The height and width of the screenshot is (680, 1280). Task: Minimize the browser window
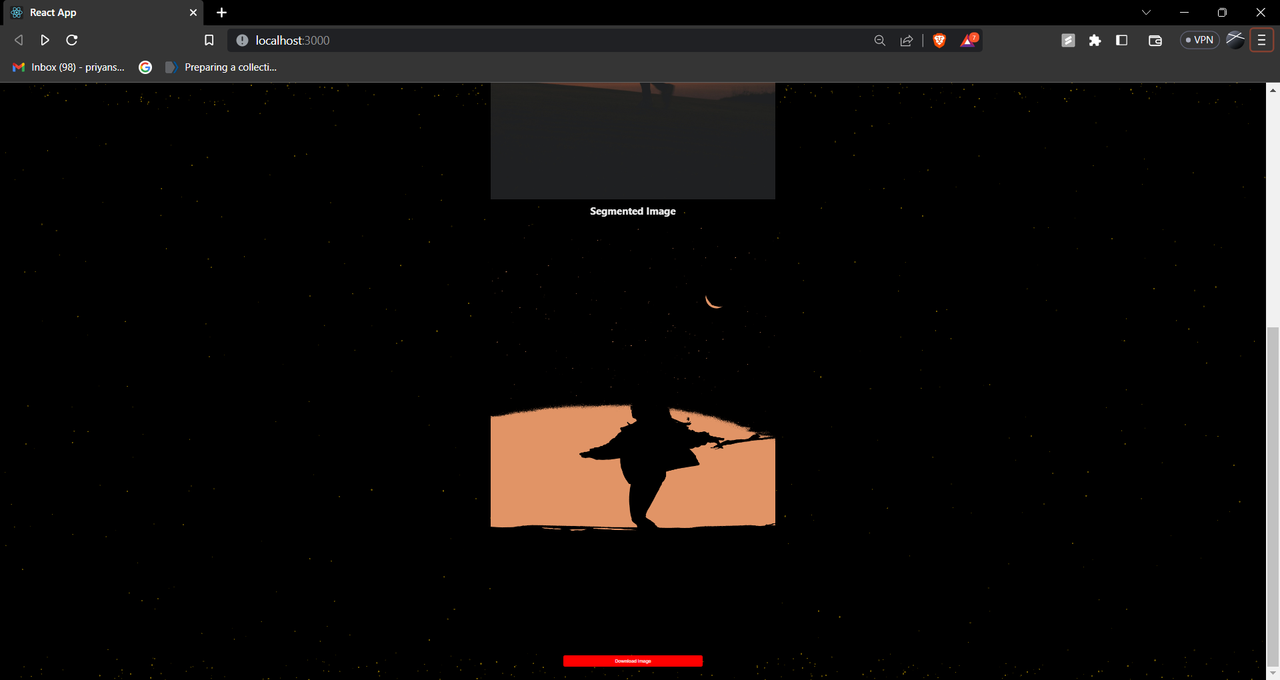[1184, 12]
